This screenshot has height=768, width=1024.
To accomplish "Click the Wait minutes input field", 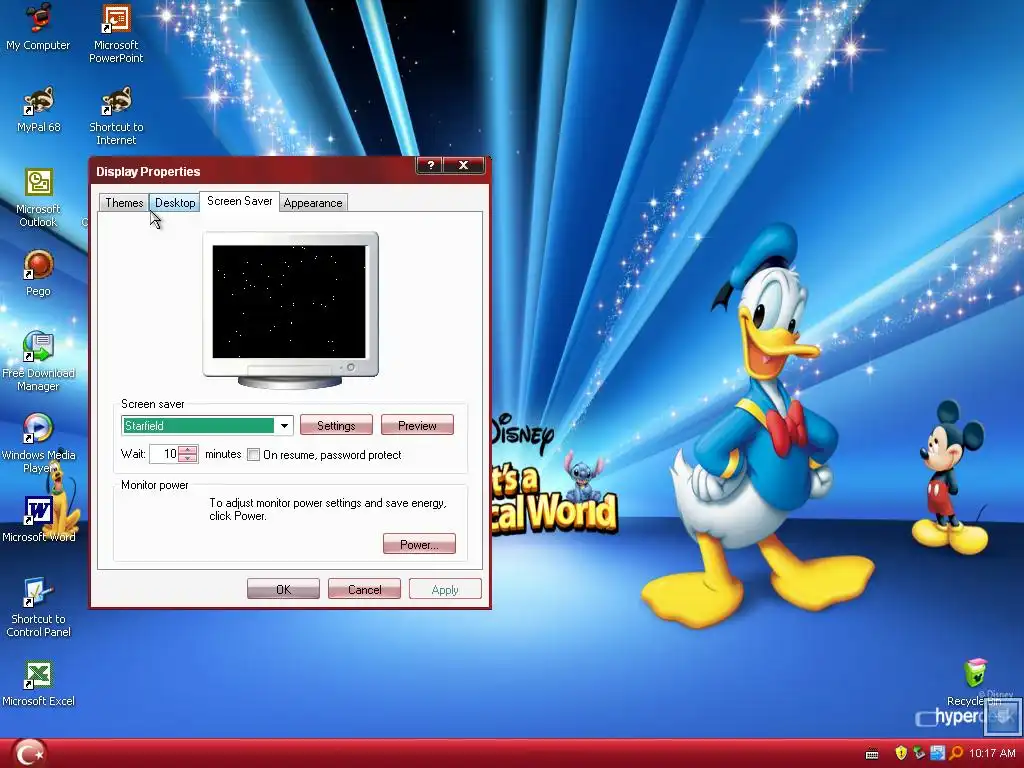I will [165, 454].
